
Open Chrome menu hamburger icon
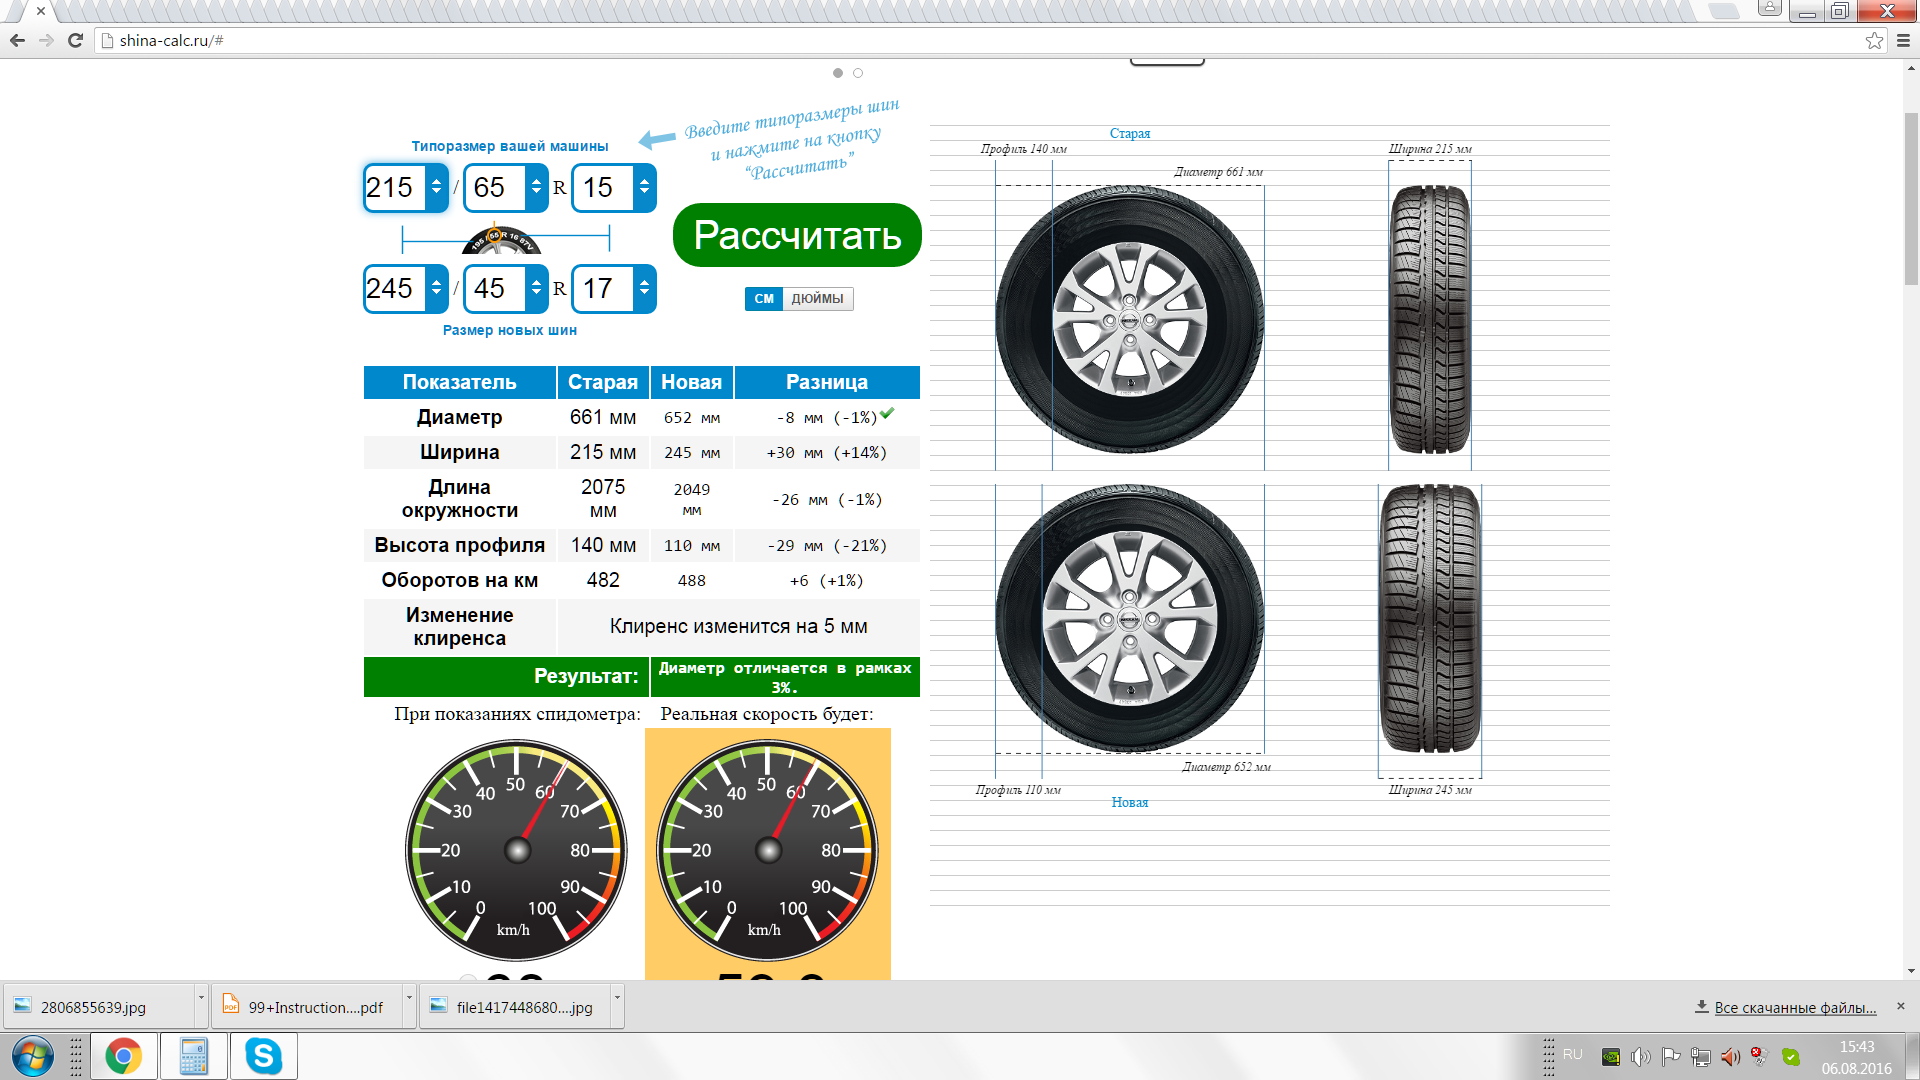1903,40
